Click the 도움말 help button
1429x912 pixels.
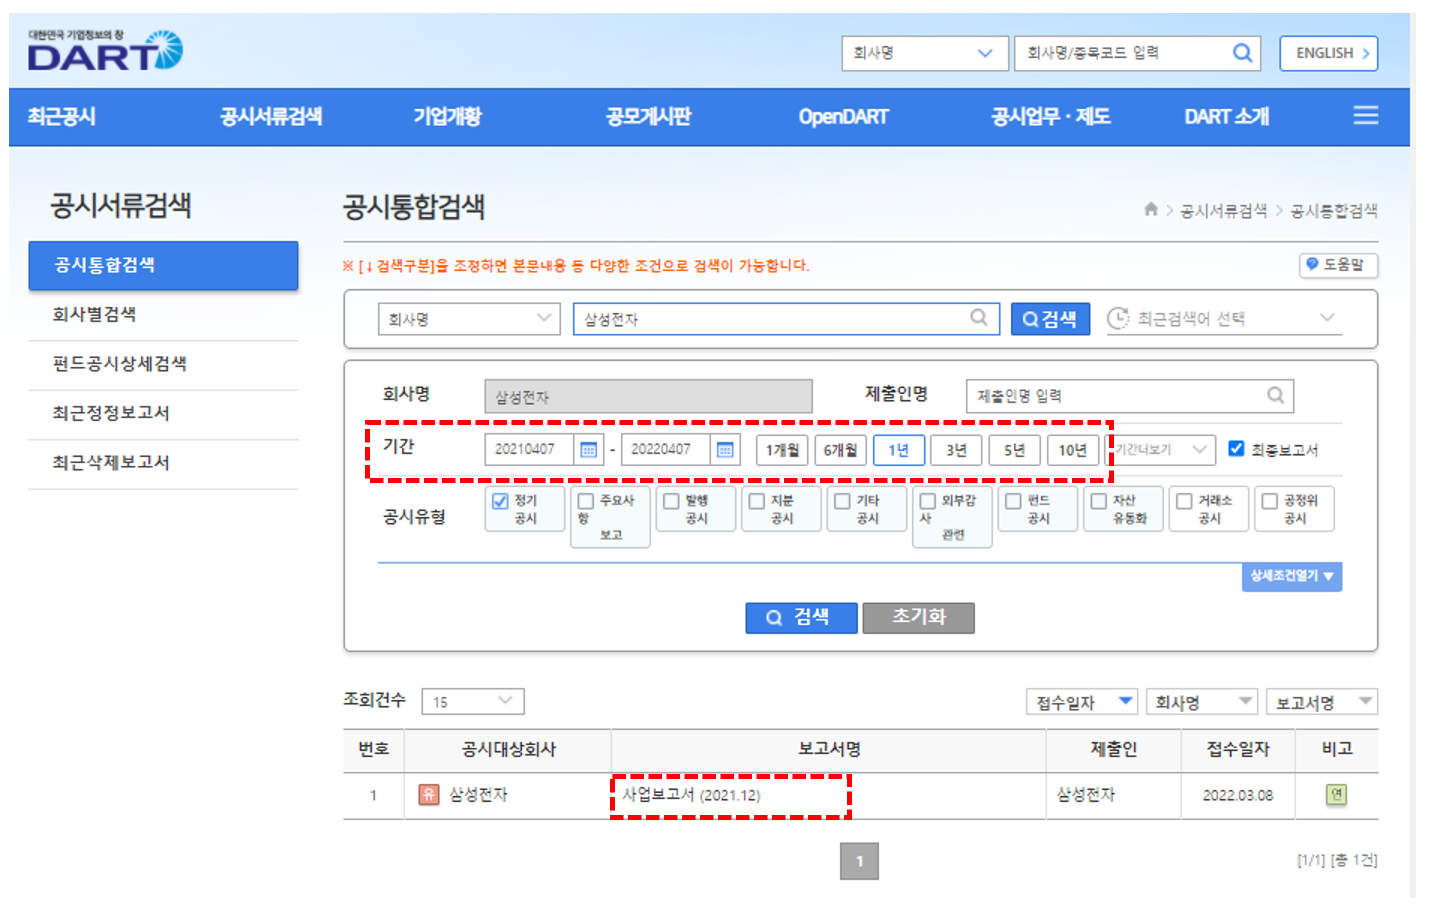(x=1338, y=265)
